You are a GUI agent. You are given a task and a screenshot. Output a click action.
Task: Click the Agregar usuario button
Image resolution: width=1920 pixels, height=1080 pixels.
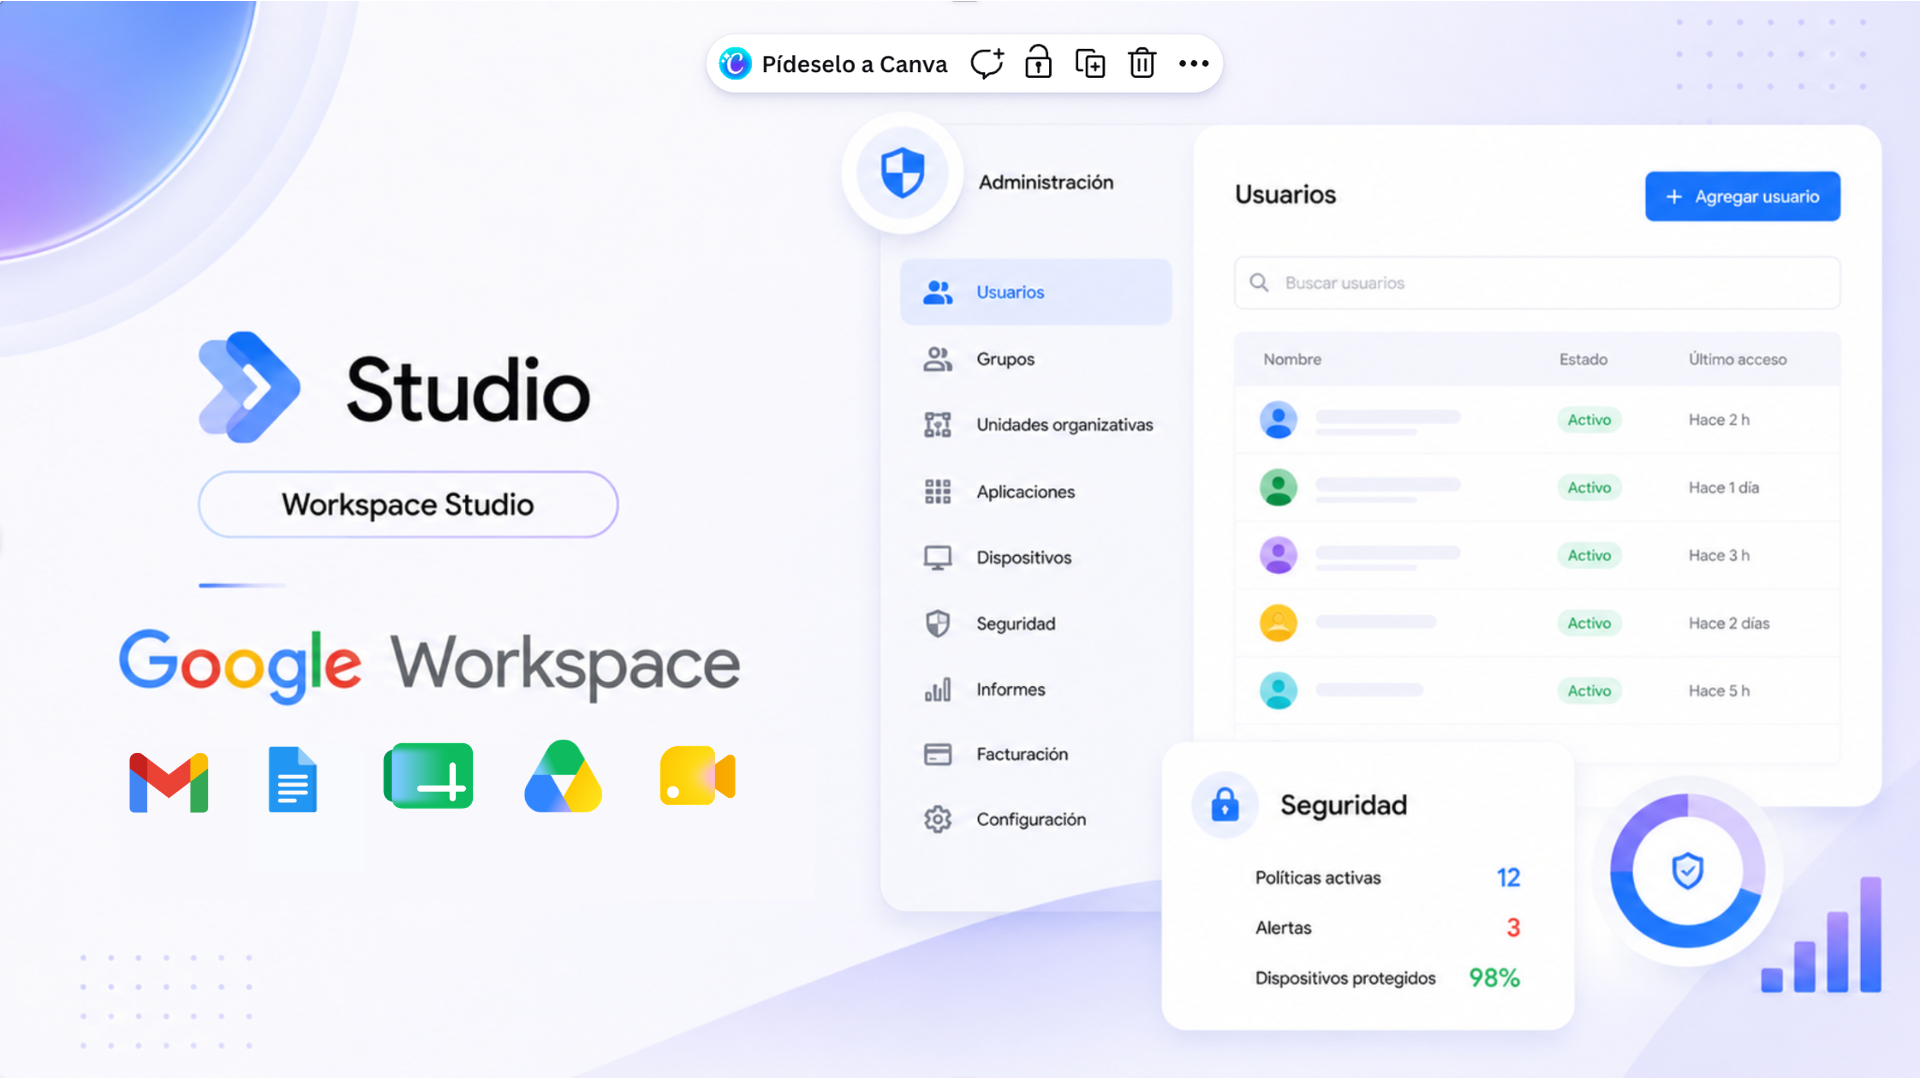[1743, 197]
